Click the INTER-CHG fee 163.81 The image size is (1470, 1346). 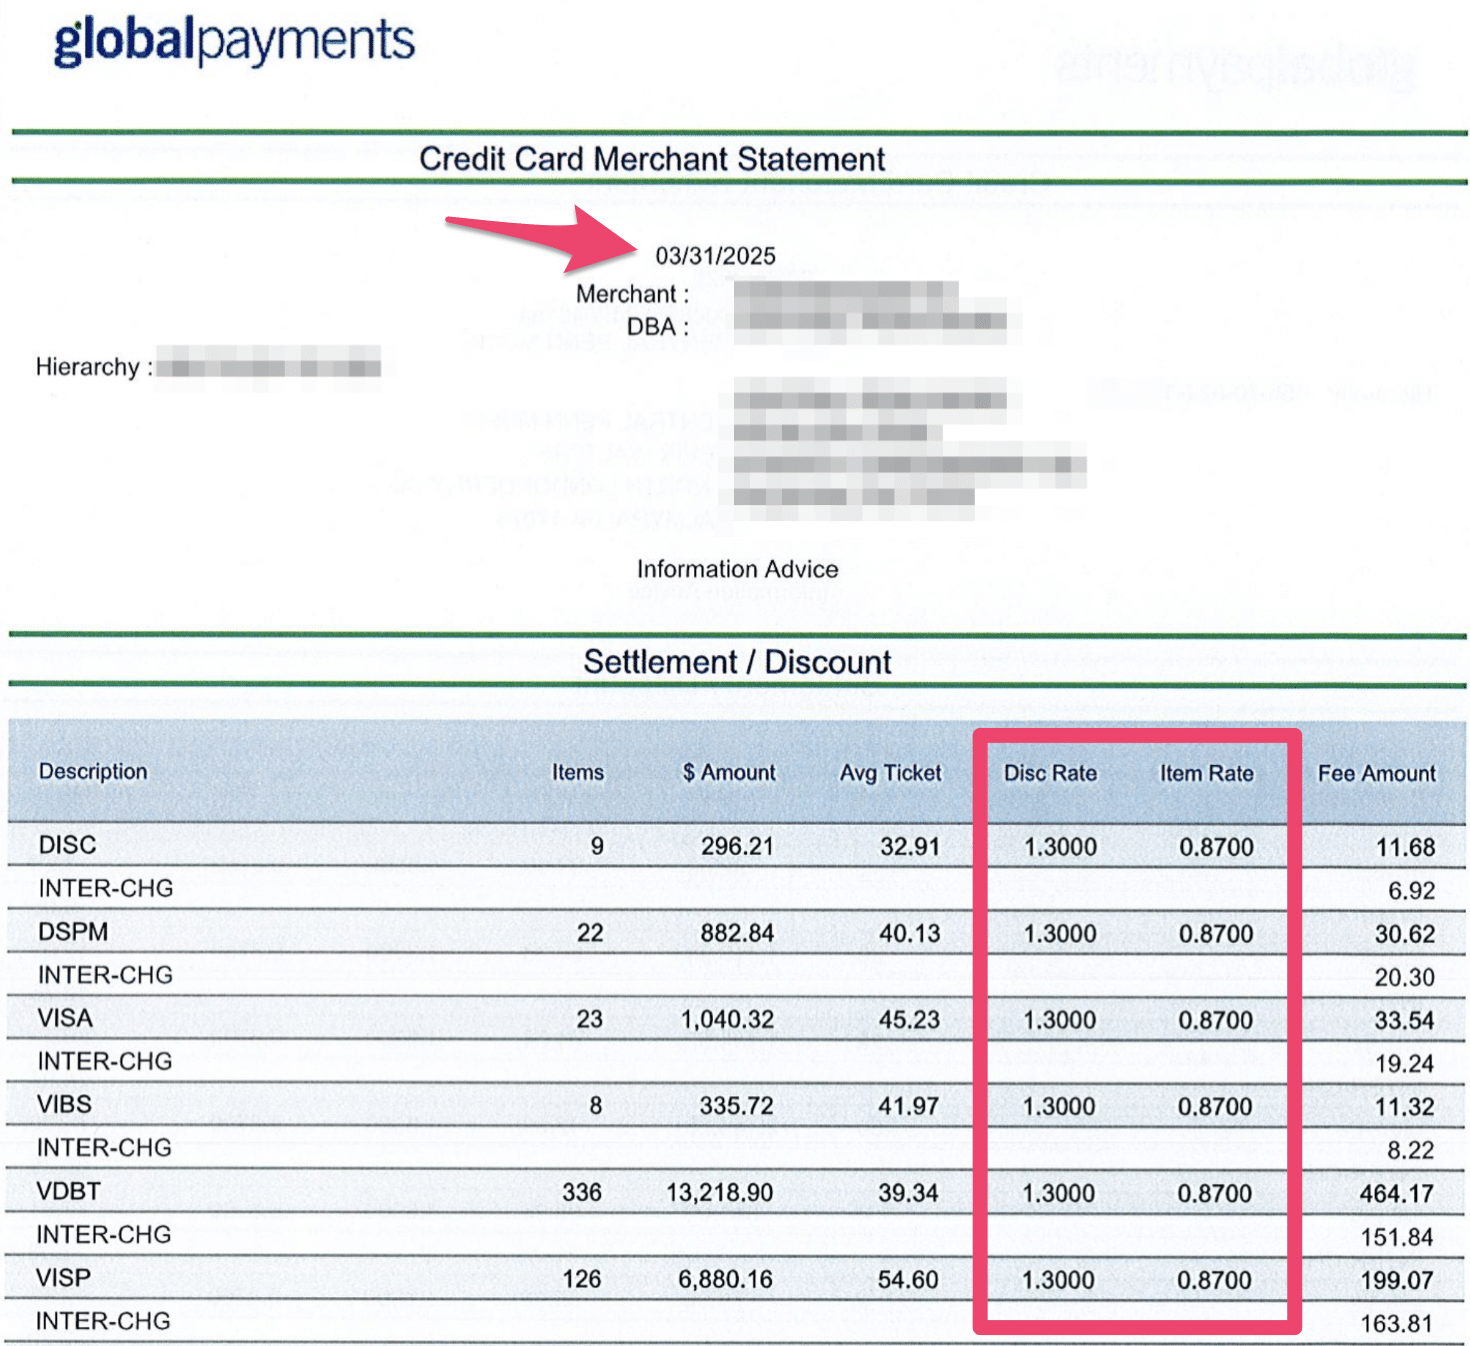1397,1324
